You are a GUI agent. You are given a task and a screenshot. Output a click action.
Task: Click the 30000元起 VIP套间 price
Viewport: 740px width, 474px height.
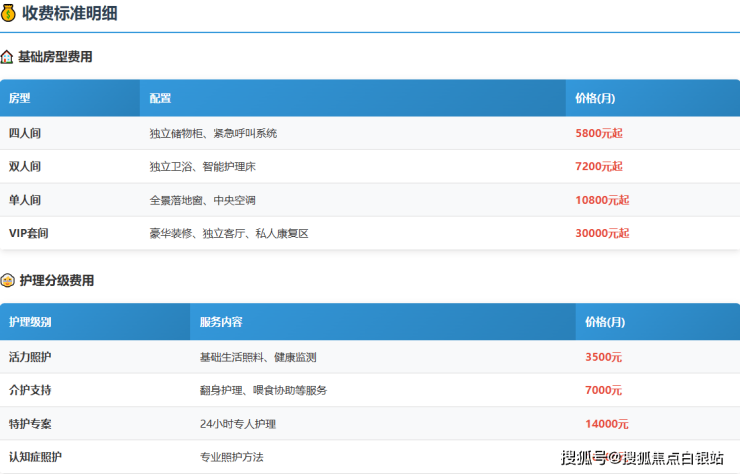pos(602,233)
